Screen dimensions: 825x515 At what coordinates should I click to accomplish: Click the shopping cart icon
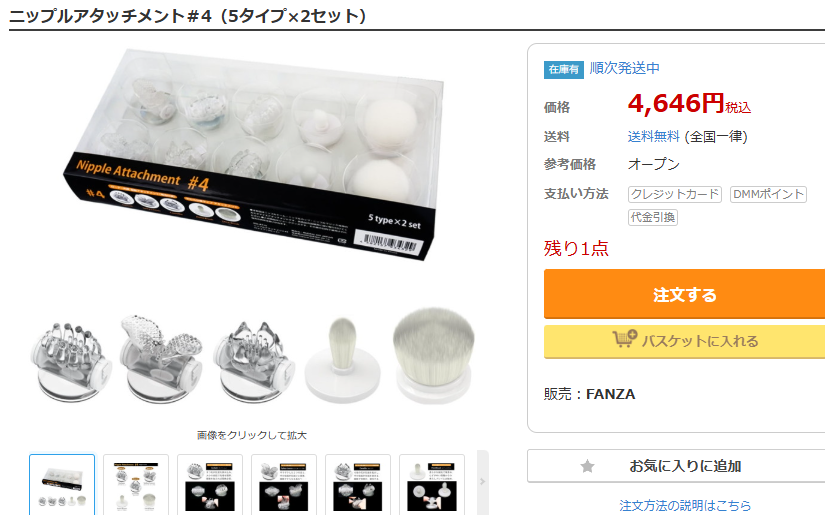click(x=625, y=338)
